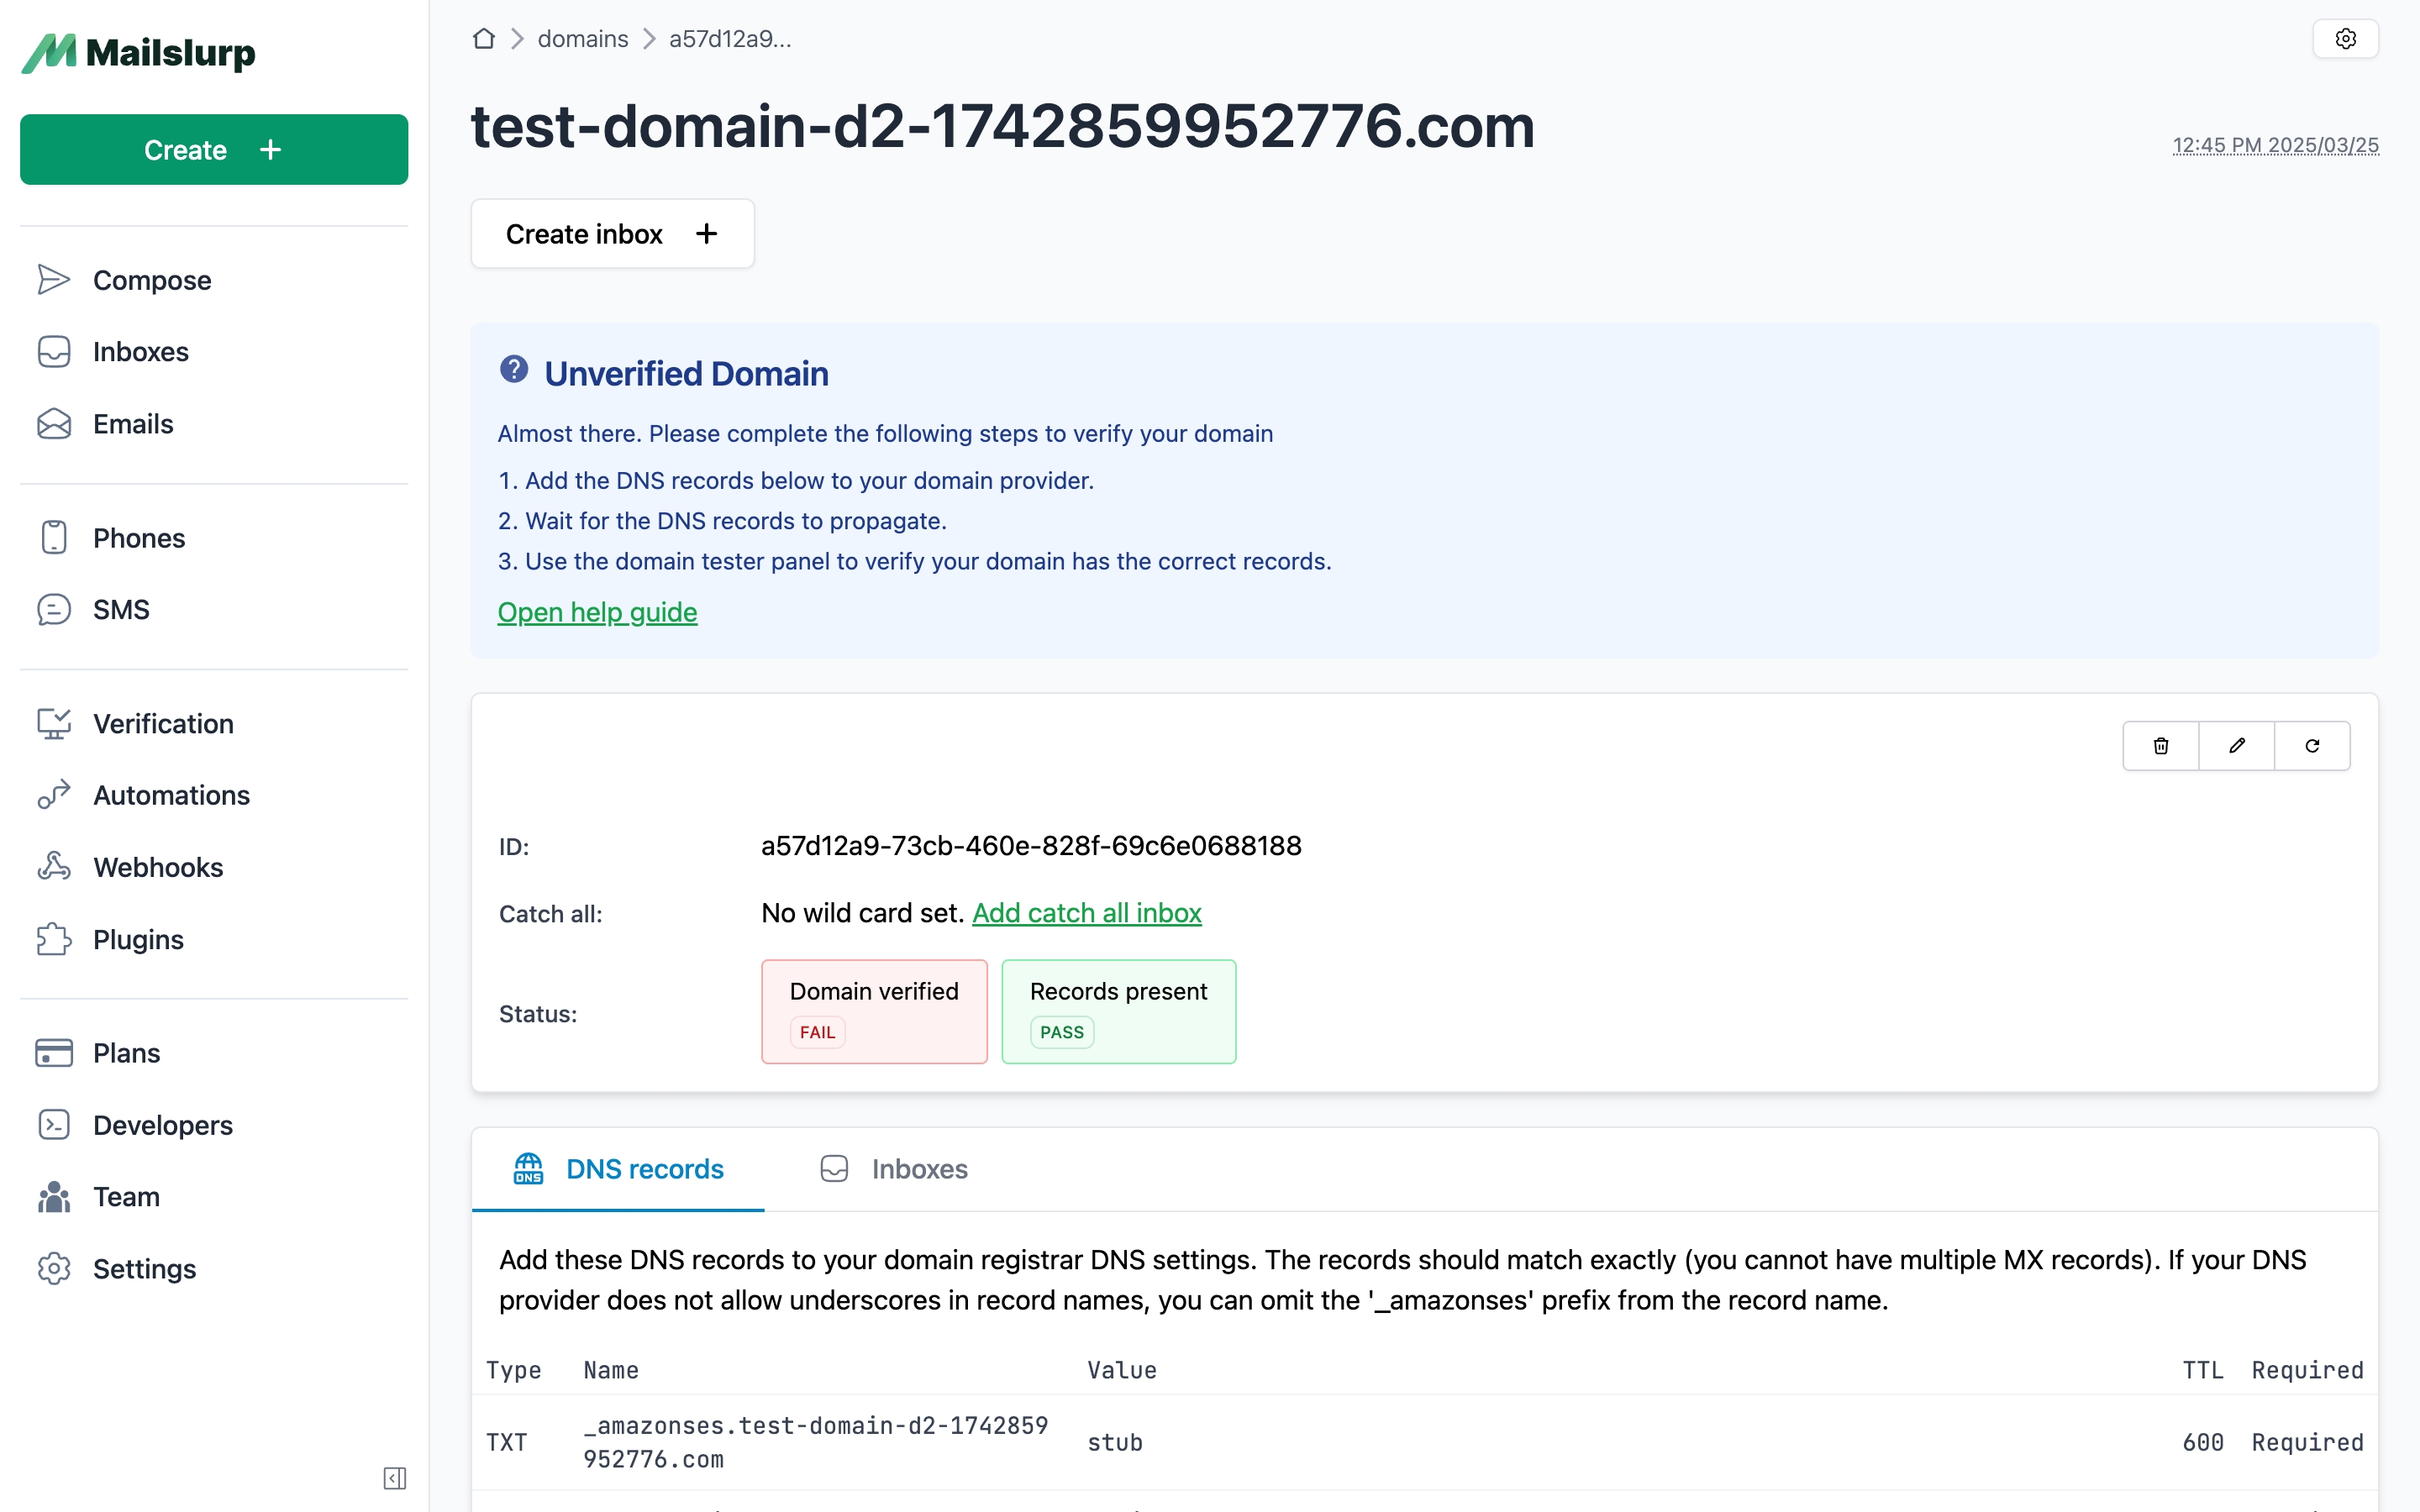The width and height of the screenshot is (2420, 1512).
Task: Click the Mailslurp logo
Action: point(139,52)
